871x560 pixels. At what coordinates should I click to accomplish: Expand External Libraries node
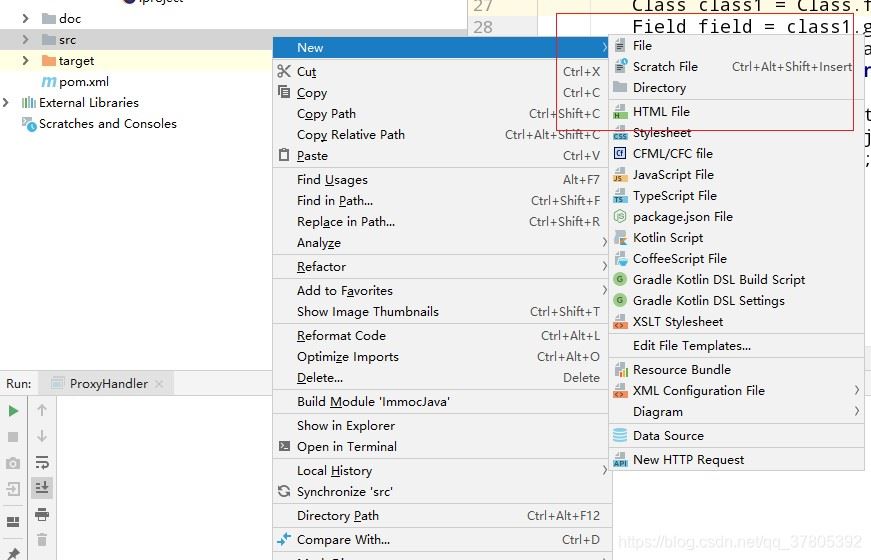7,103
